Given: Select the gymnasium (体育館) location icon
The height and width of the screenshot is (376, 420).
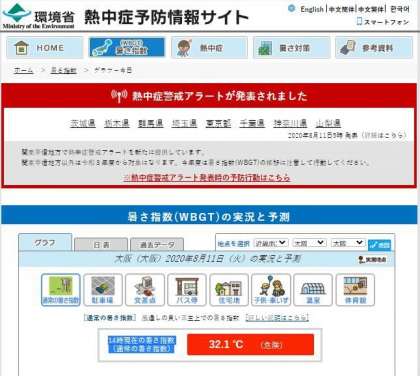Looking at the screenshot, I should click(355, 290).
